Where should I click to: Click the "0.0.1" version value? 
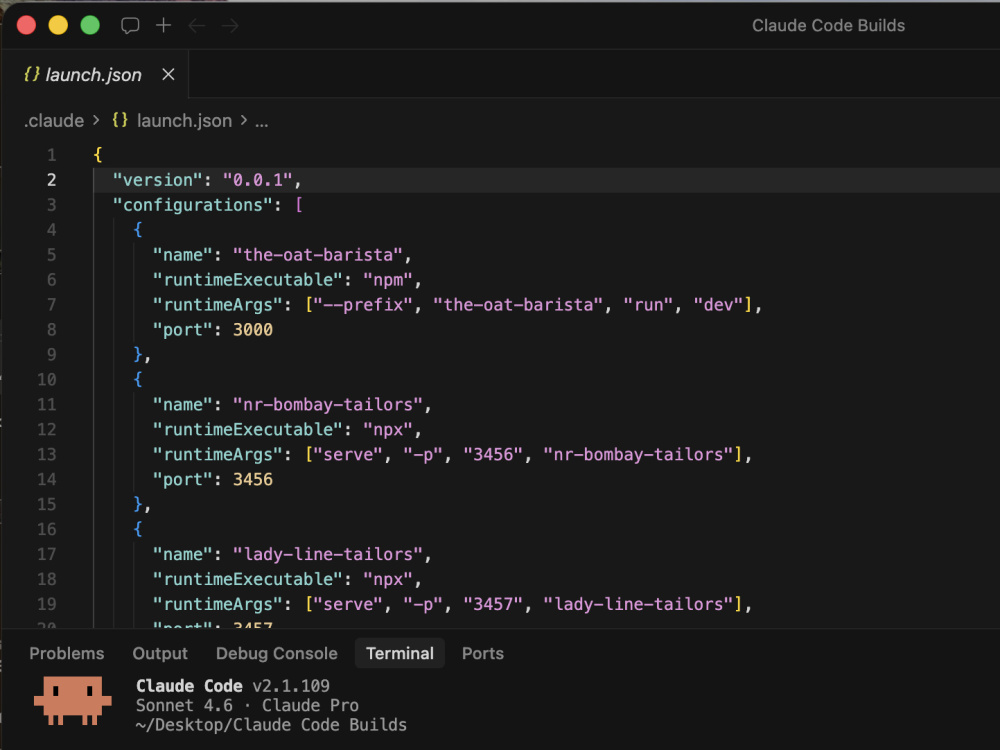257,180
